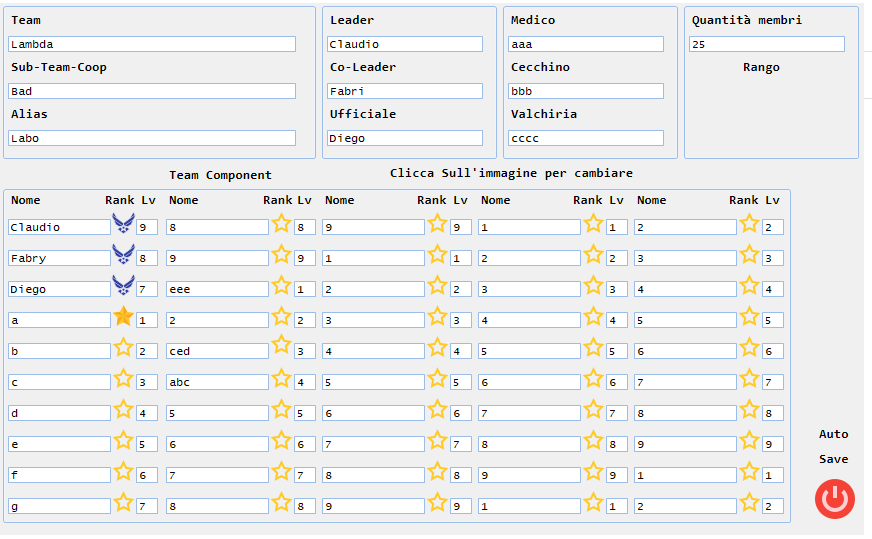Image resolution: width=872 pixels, height=539 pixels.
Task: Focus the Medico field with aaa
Action: click(586, 44)
